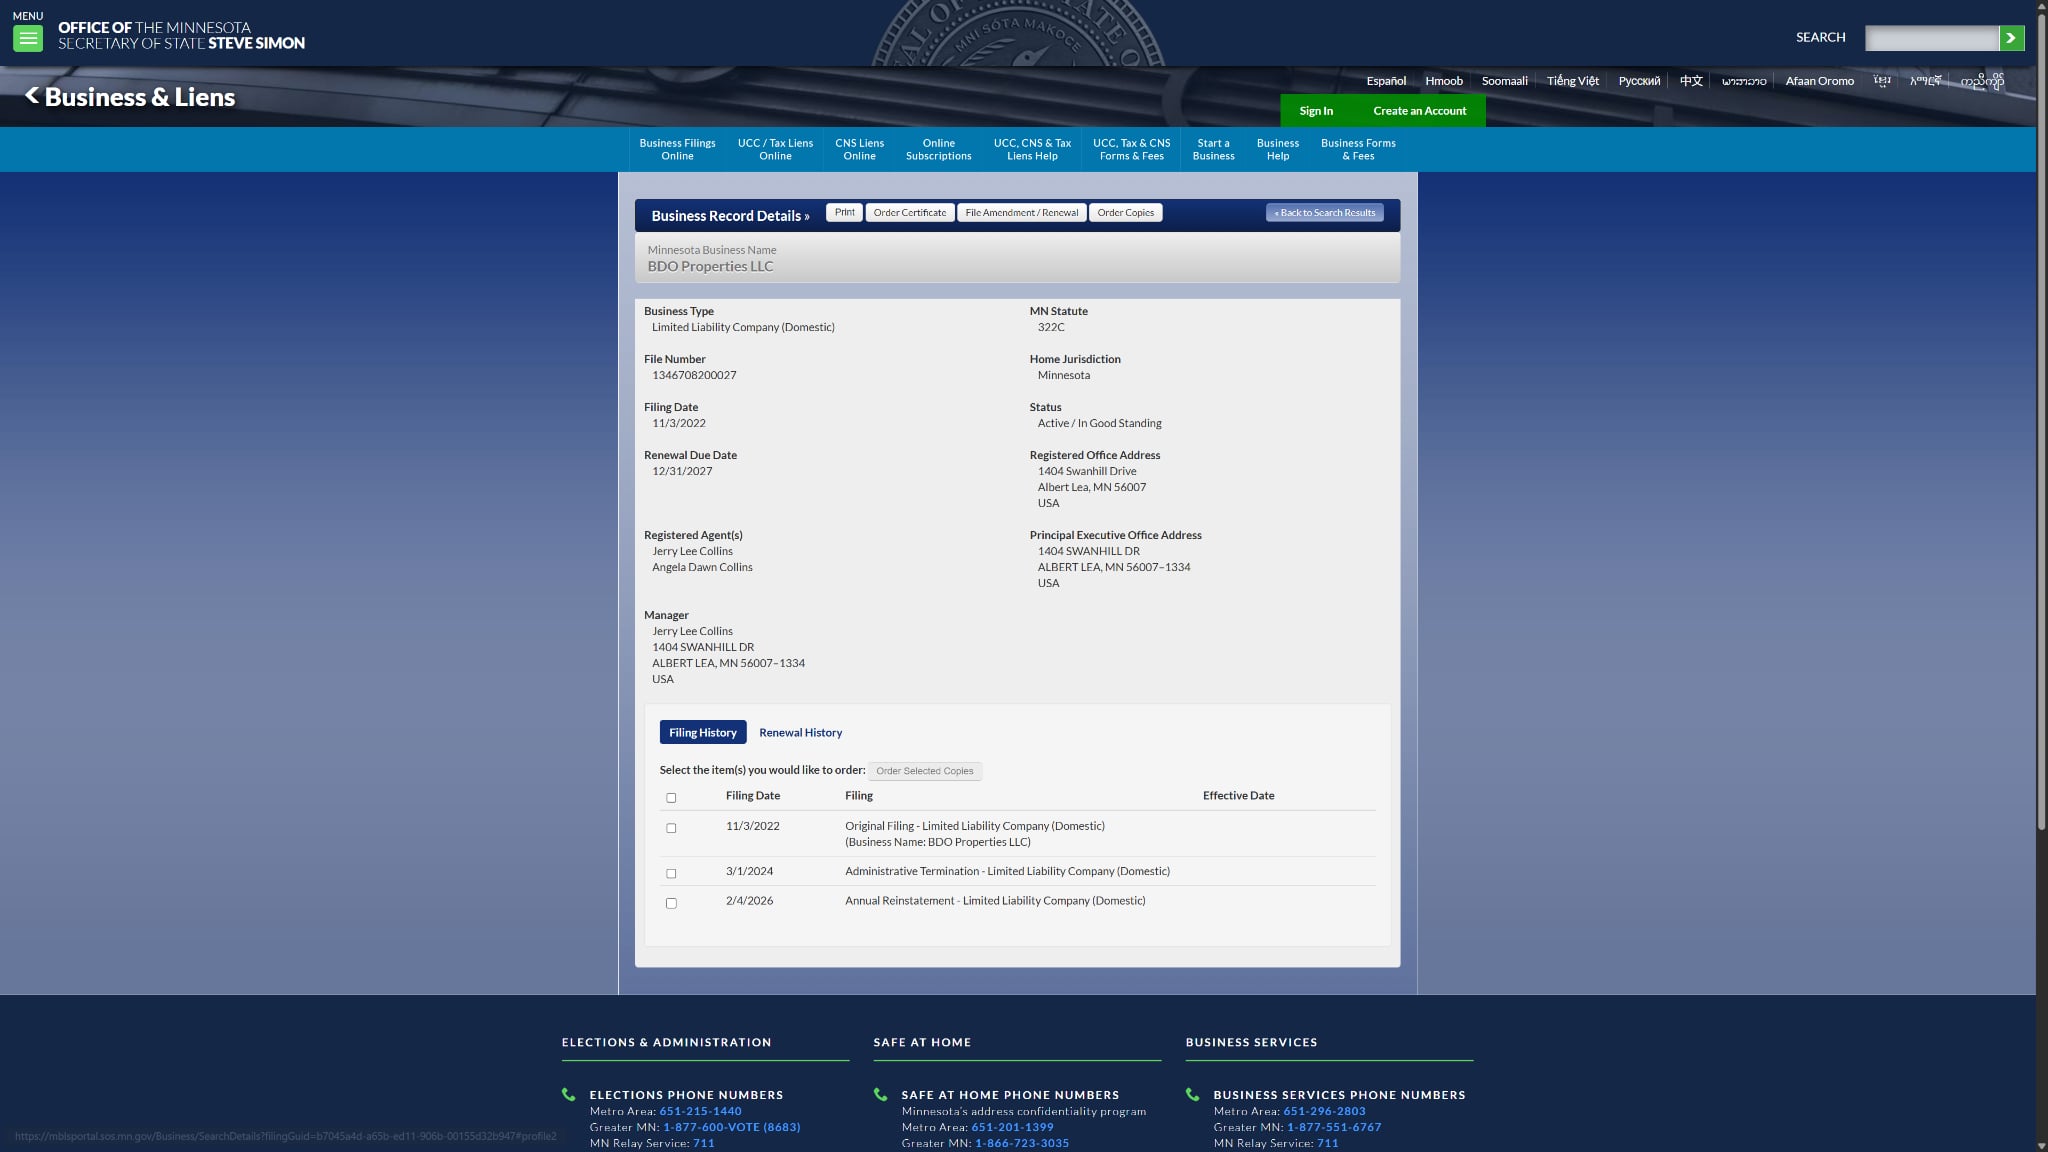
Task: Click file number 1346708200027
Action: click(x=694, y=376)
